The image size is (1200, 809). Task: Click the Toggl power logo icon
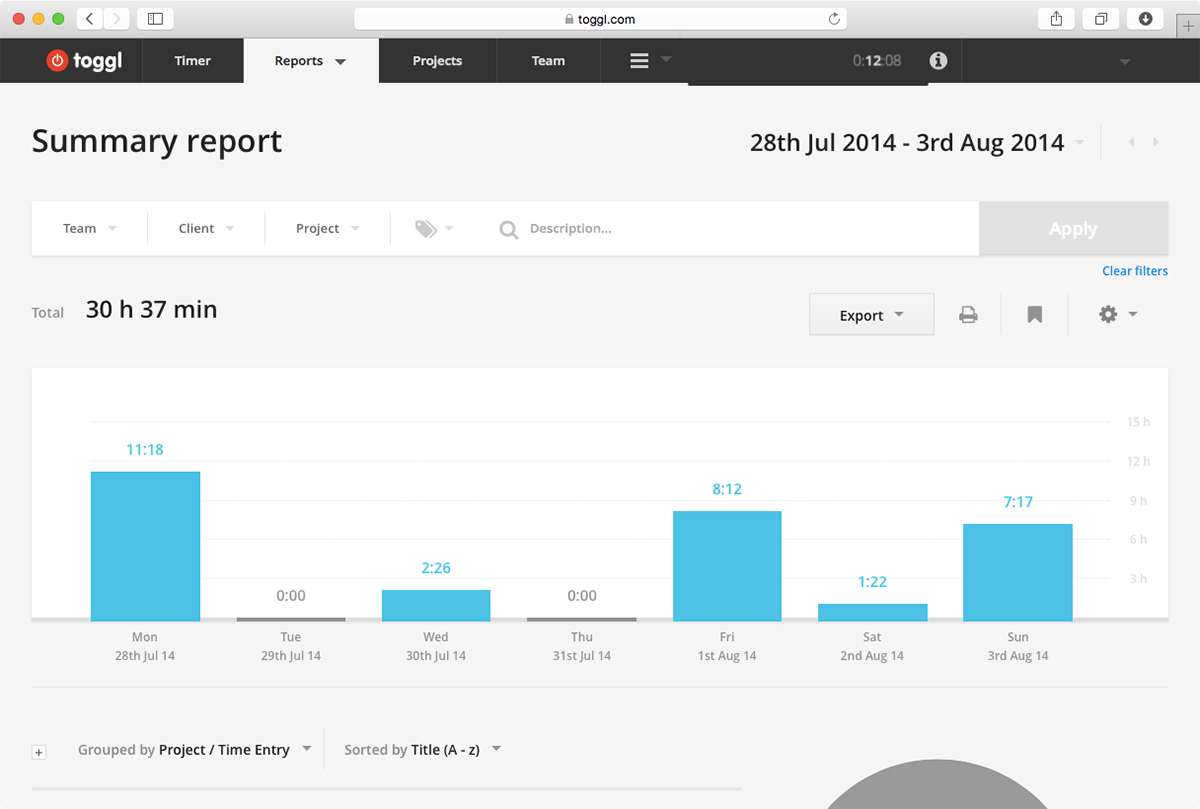pyautogui.click(x=57, y=61)
